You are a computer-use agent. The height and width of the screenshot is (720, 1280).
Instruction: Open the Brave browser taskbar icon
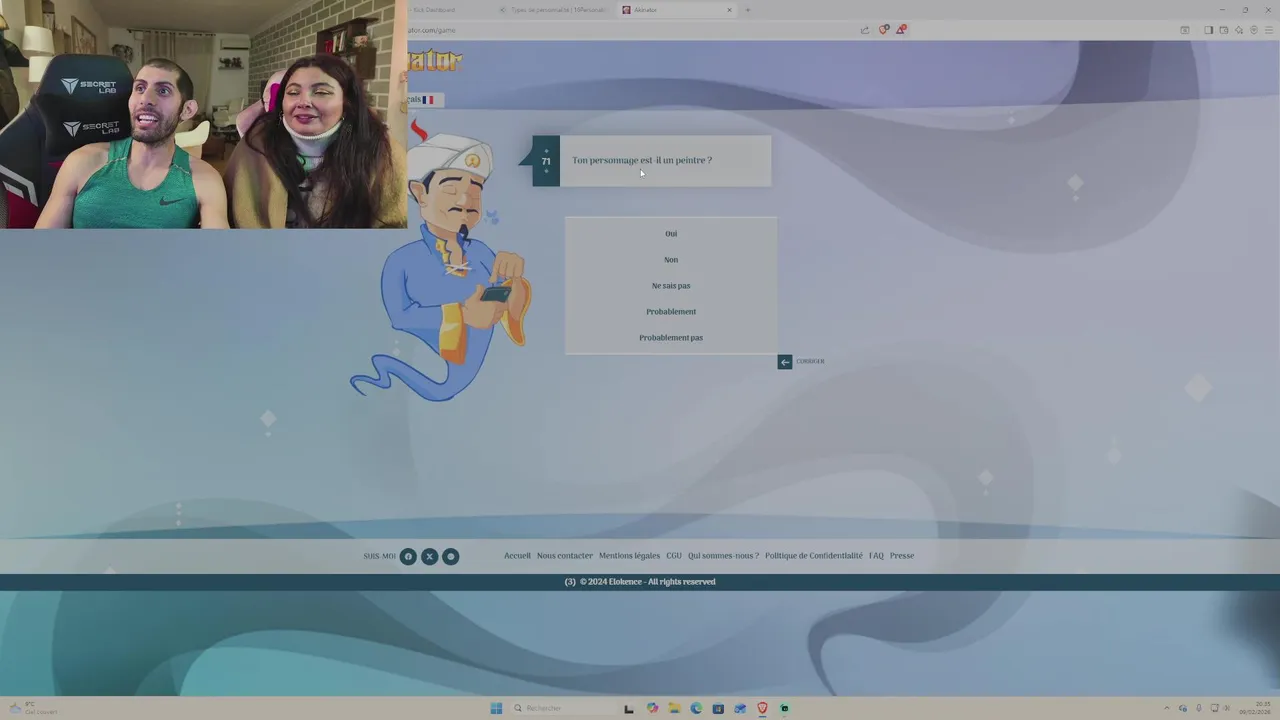762,708
